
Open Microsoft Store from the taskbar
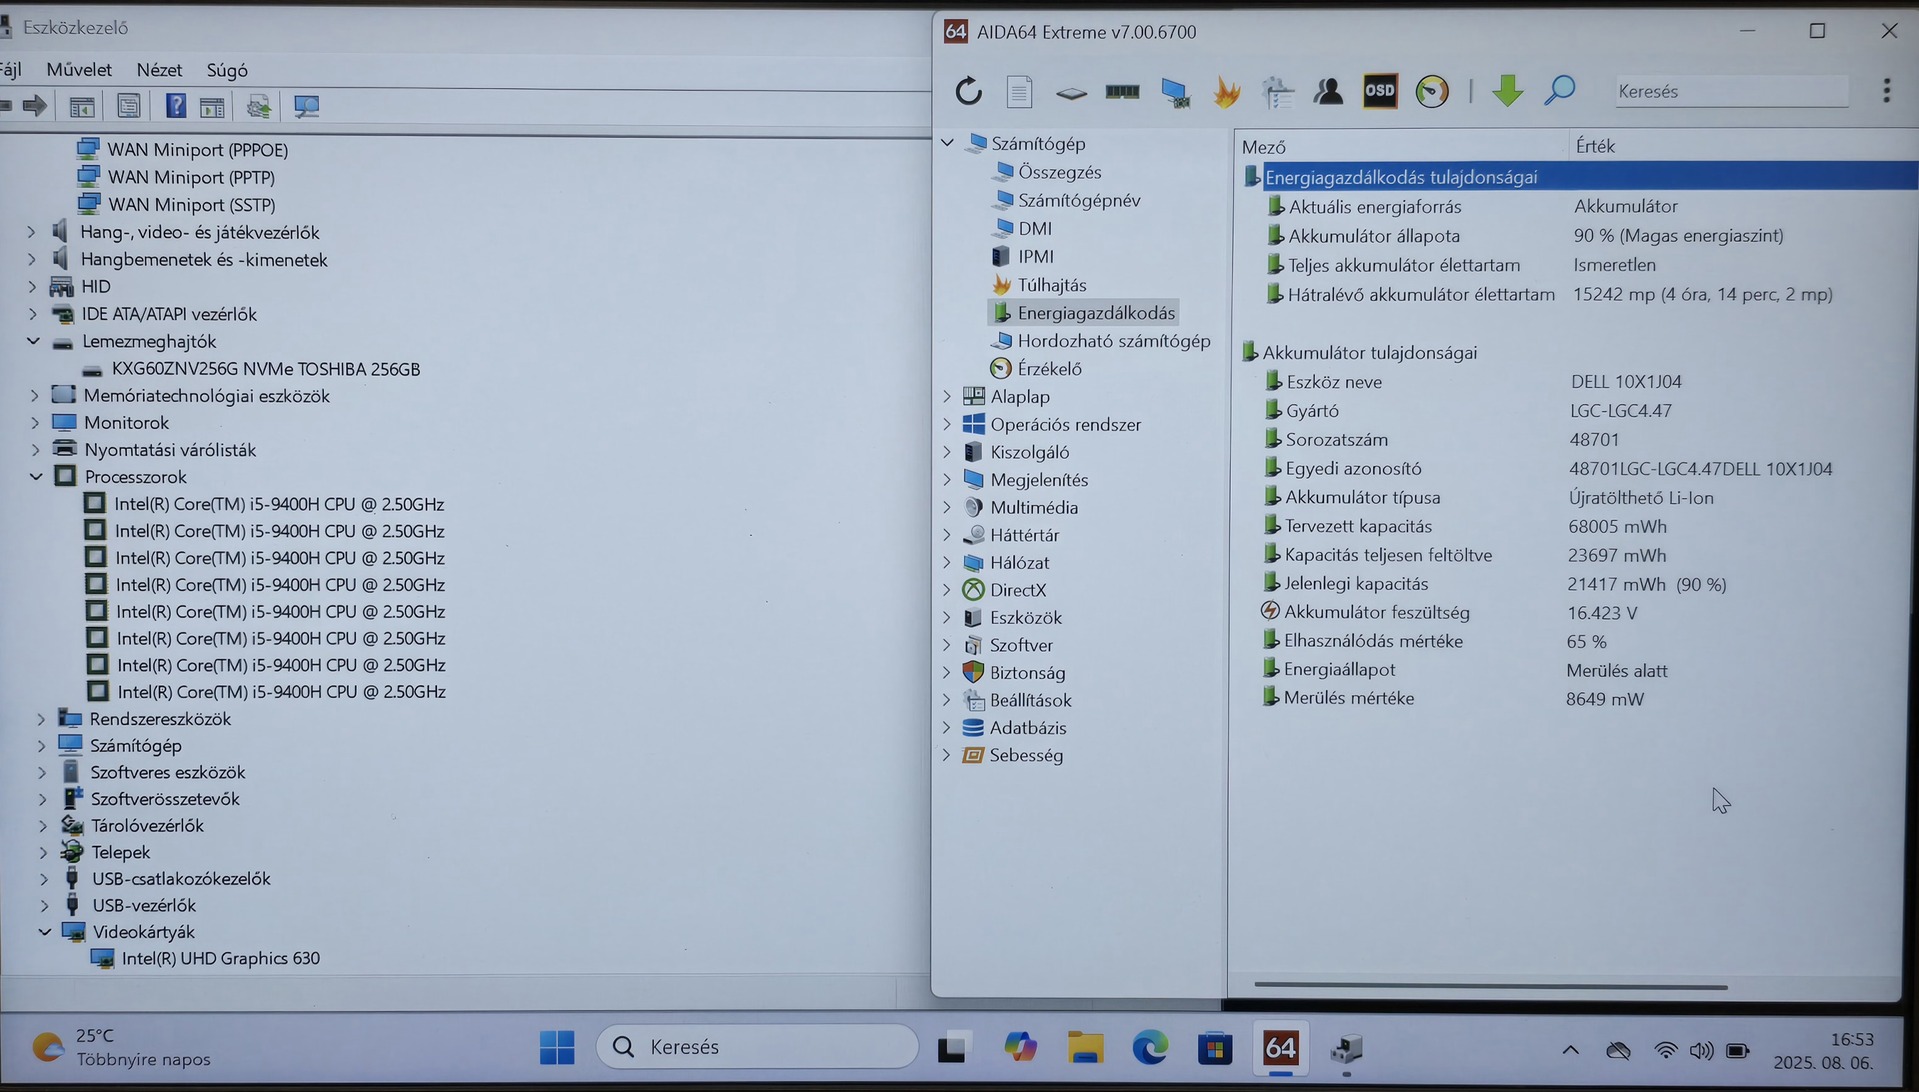(x=1215, y=1047)
